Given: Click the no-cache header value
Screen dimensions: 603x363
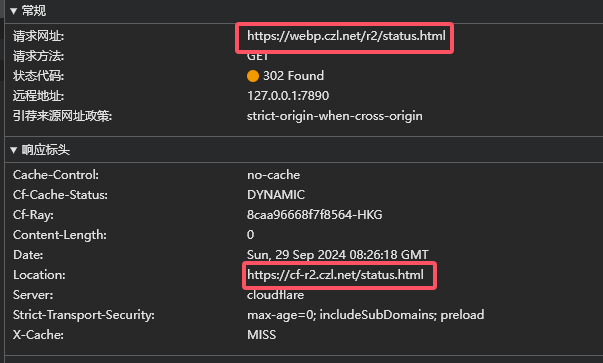Looking at the screenshot, I should click(273, 175).
